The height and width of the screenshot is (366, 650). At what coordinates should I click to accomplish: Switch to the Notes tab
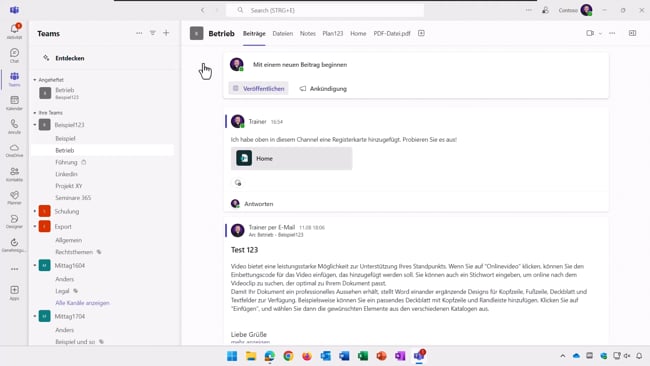click(x=308, y=33)
